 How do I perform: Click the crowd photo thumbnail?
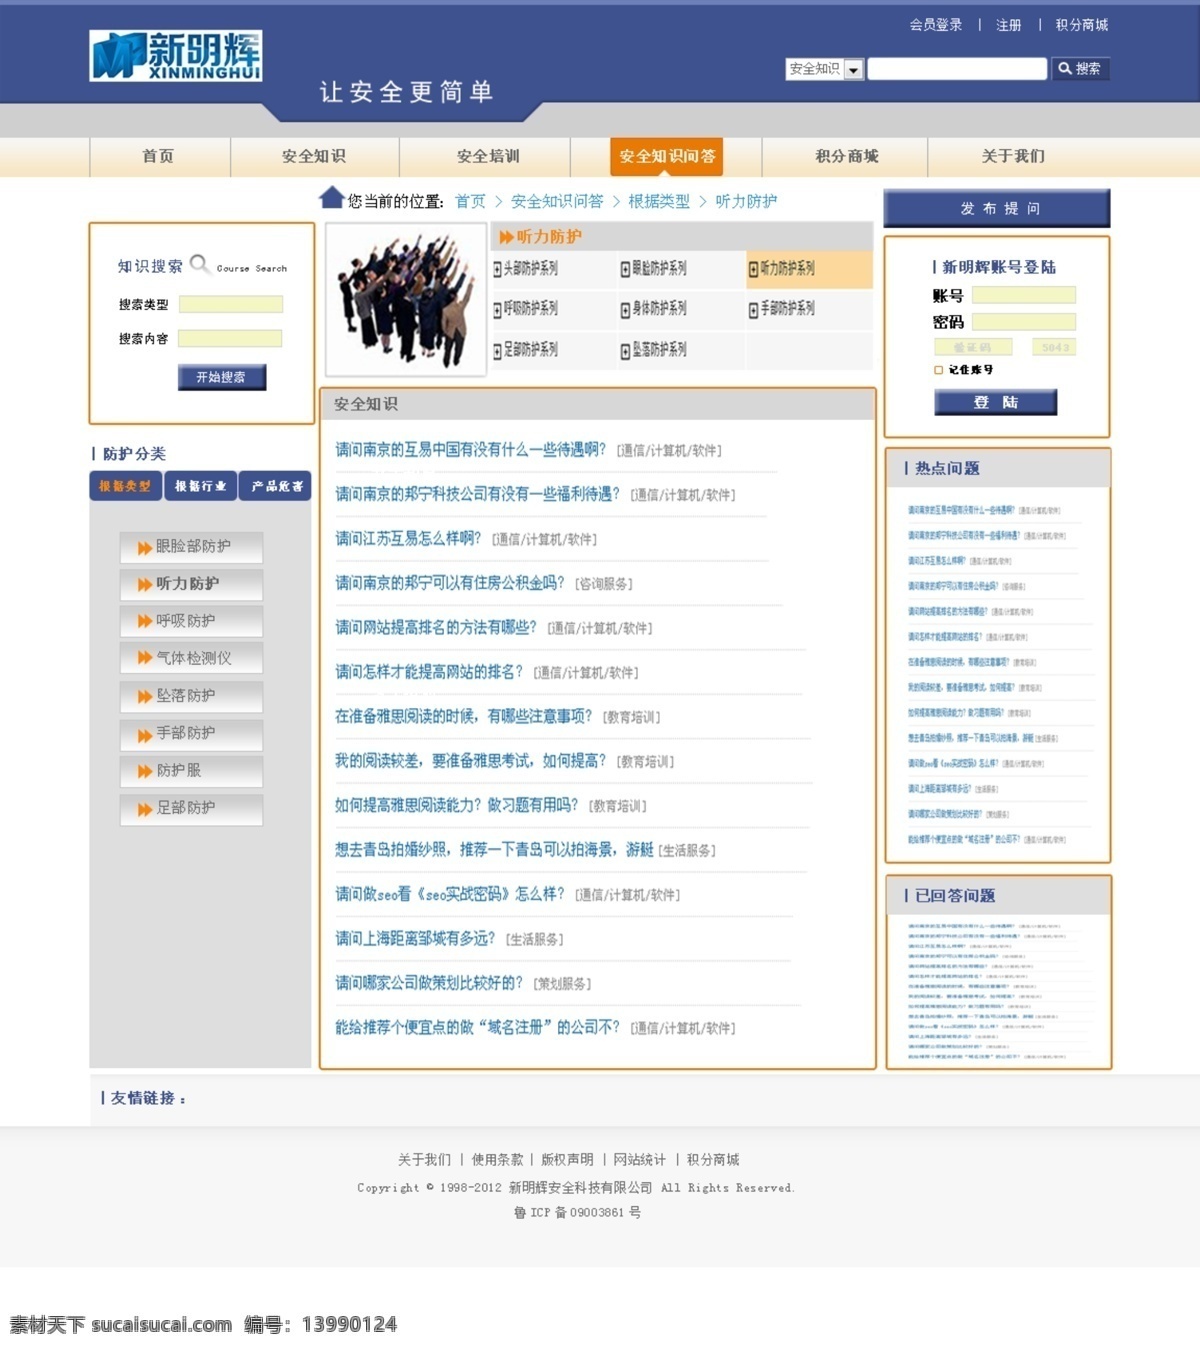406,299
